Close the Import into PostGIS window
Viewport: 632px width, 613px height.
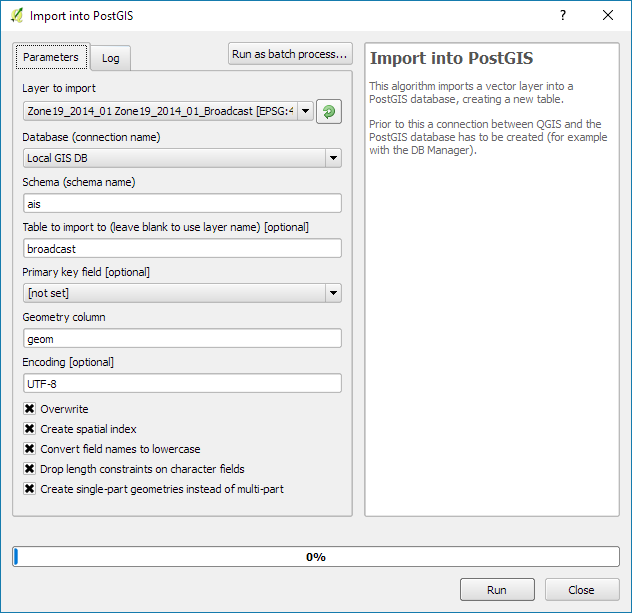click(x=608, y=15)
